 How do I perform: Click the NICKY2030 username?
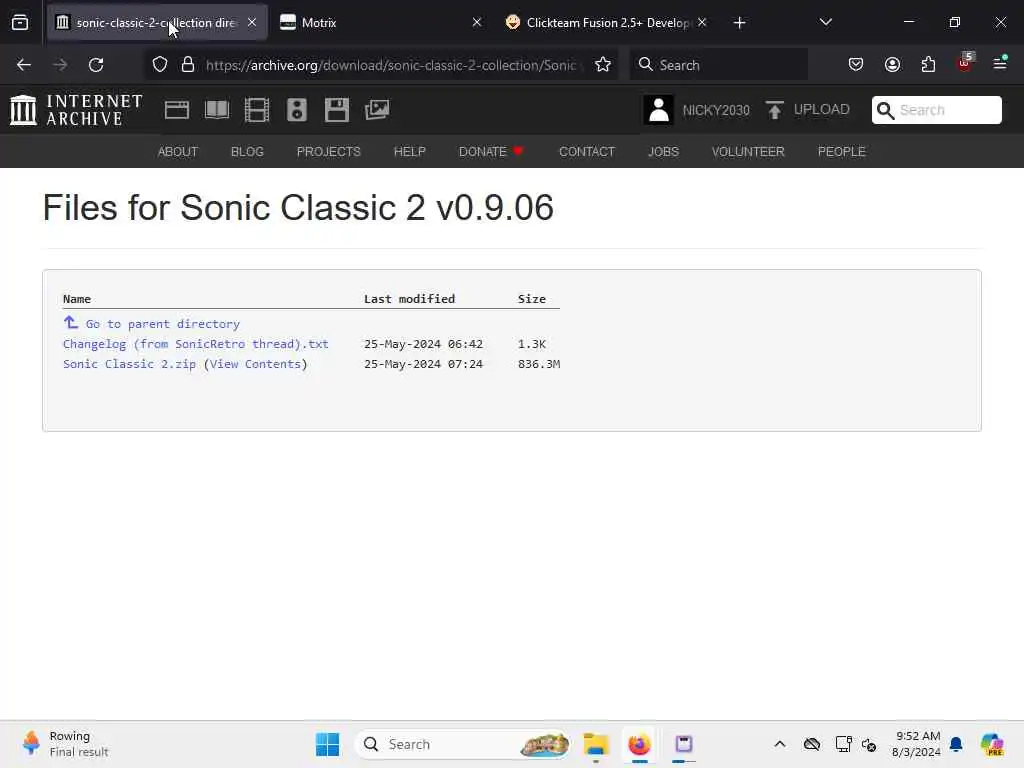716,110
